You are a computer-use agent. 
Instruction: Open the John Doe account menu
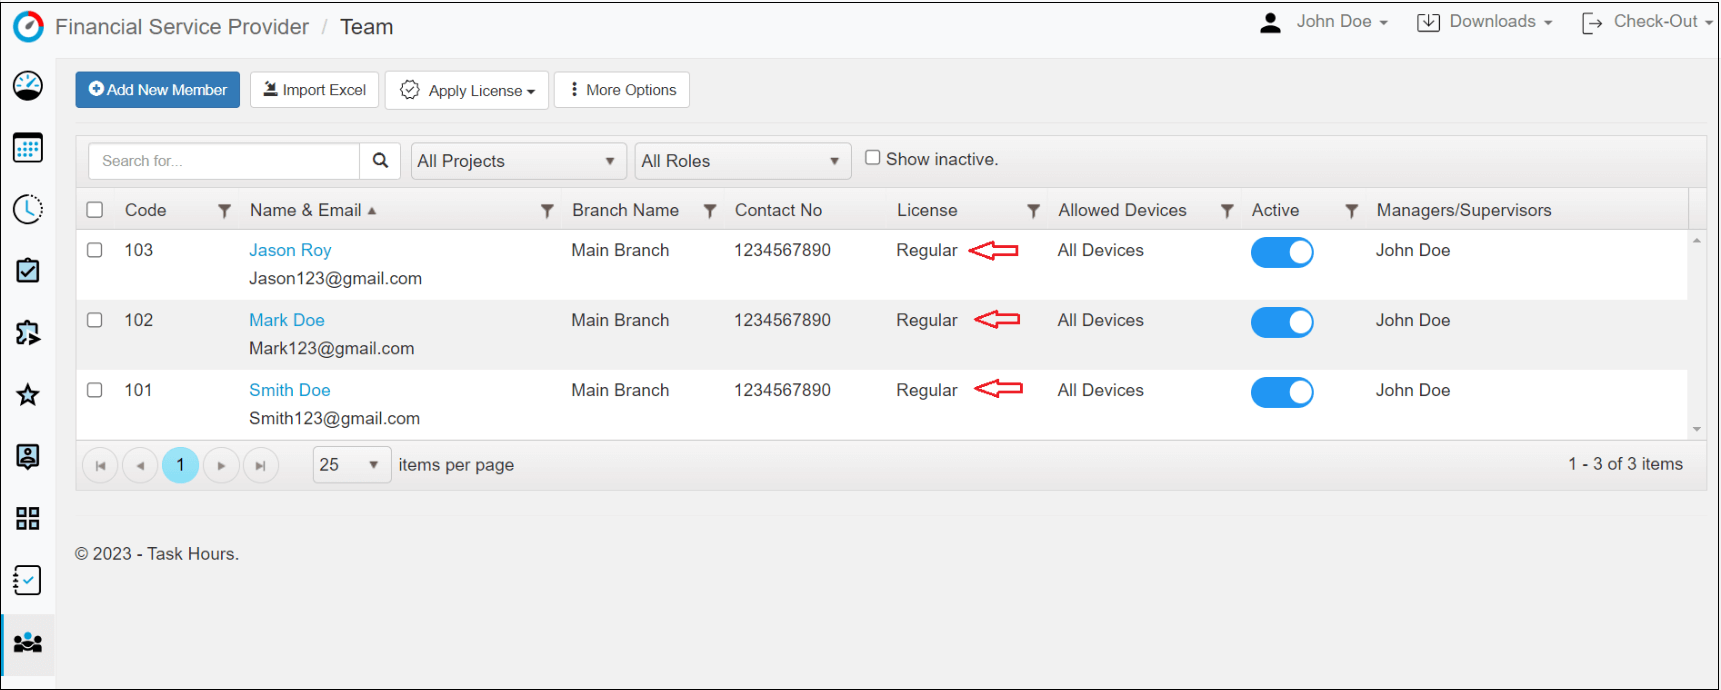tap(1342, 22)
